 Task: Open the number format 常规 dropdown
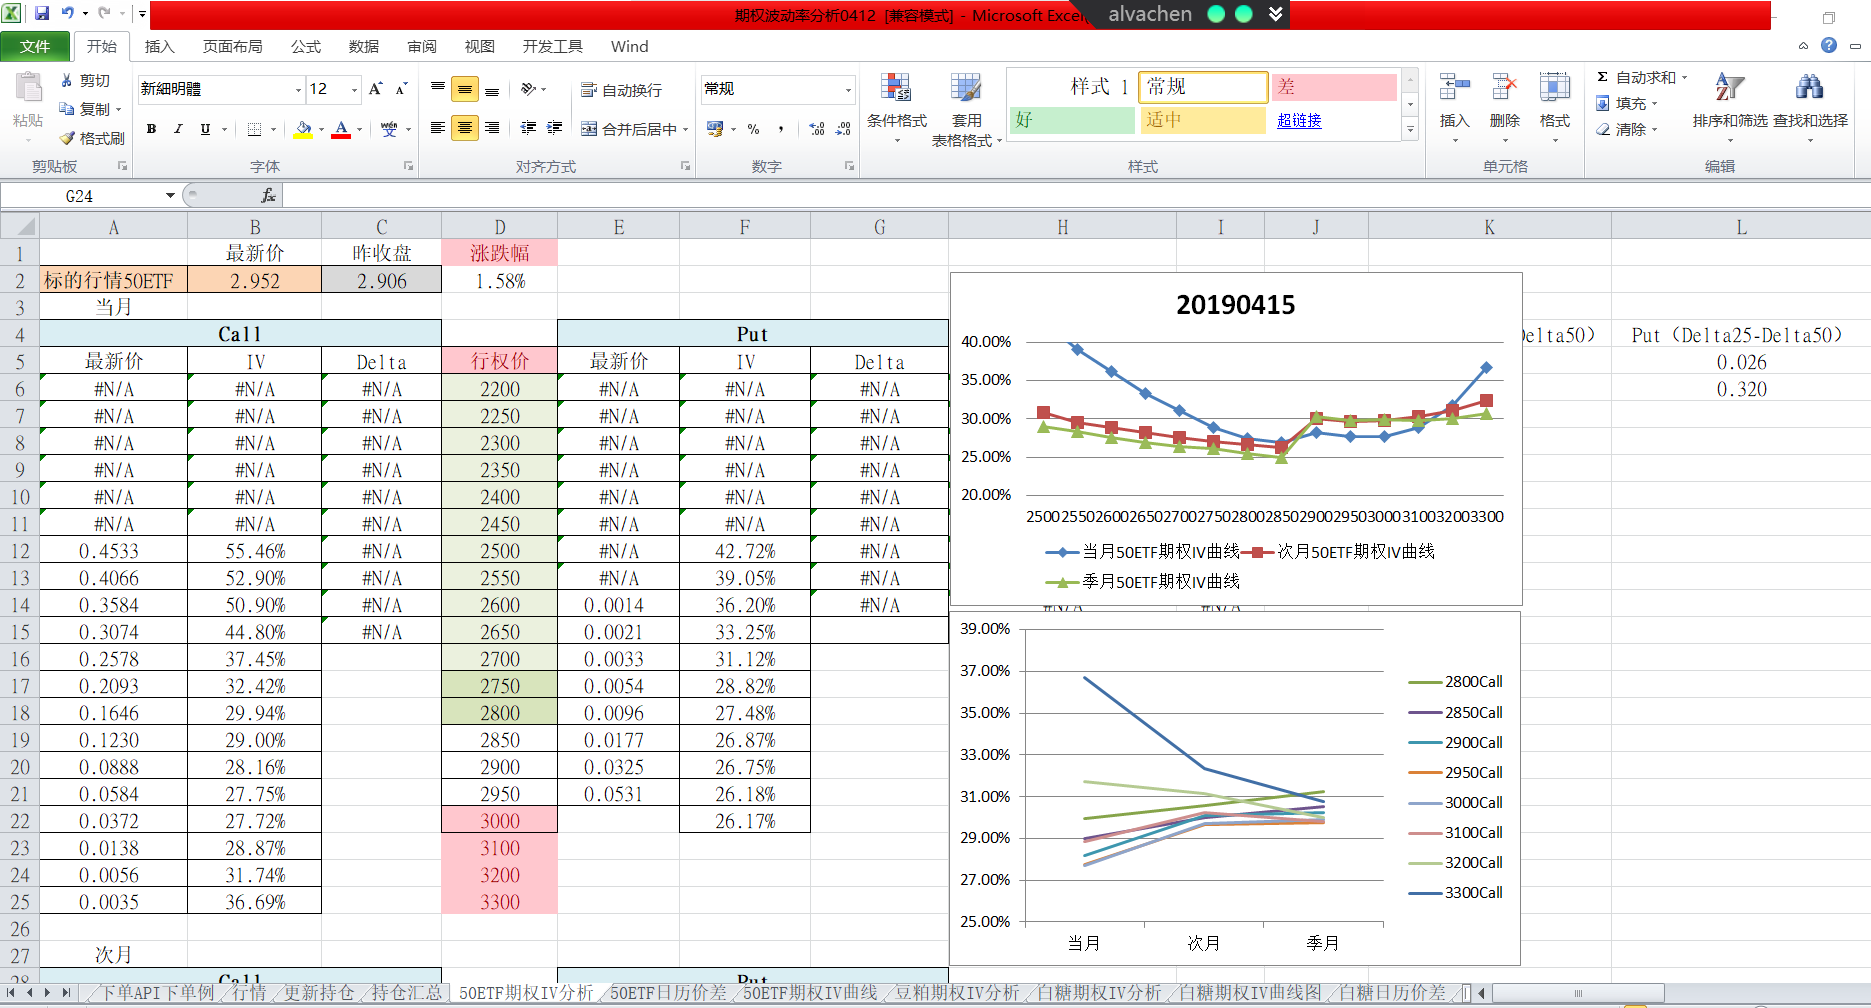(x=848, y=90)
